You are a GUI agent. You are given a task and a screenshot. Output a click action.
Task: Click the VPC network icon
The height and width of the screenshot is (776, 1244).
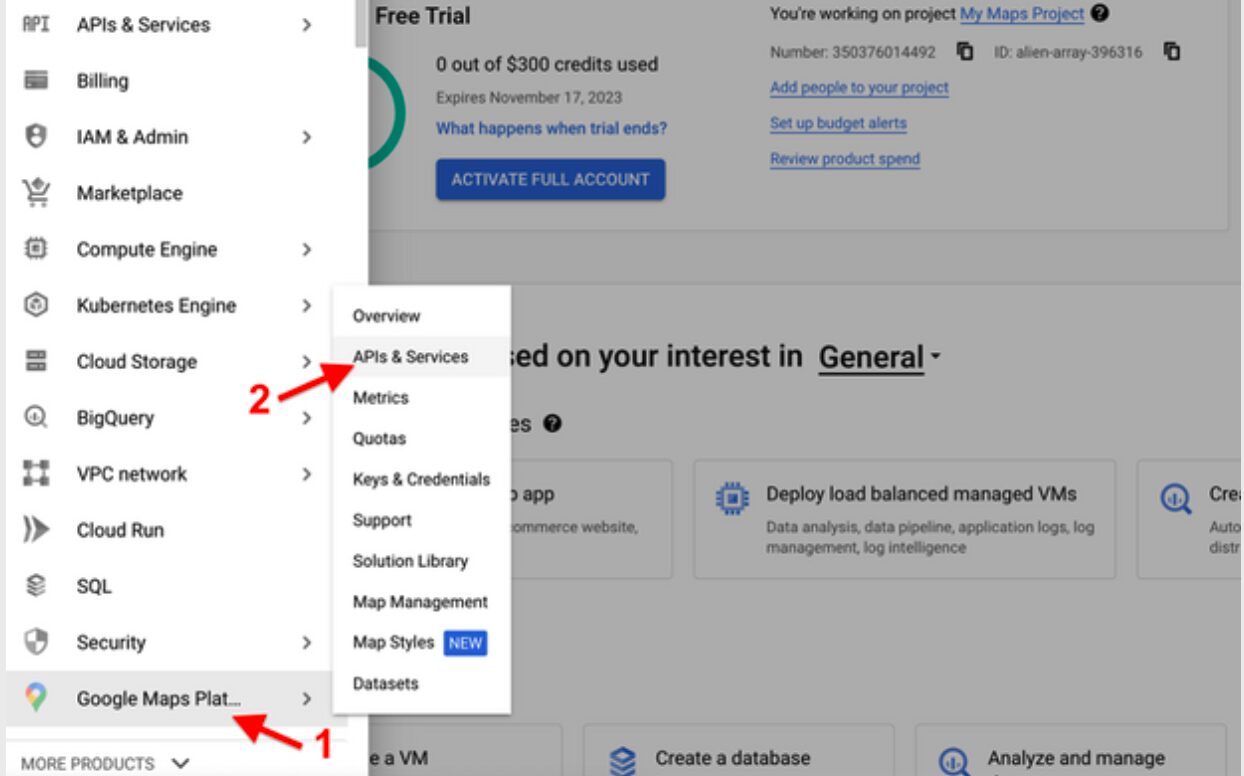(x=36, y=474)
